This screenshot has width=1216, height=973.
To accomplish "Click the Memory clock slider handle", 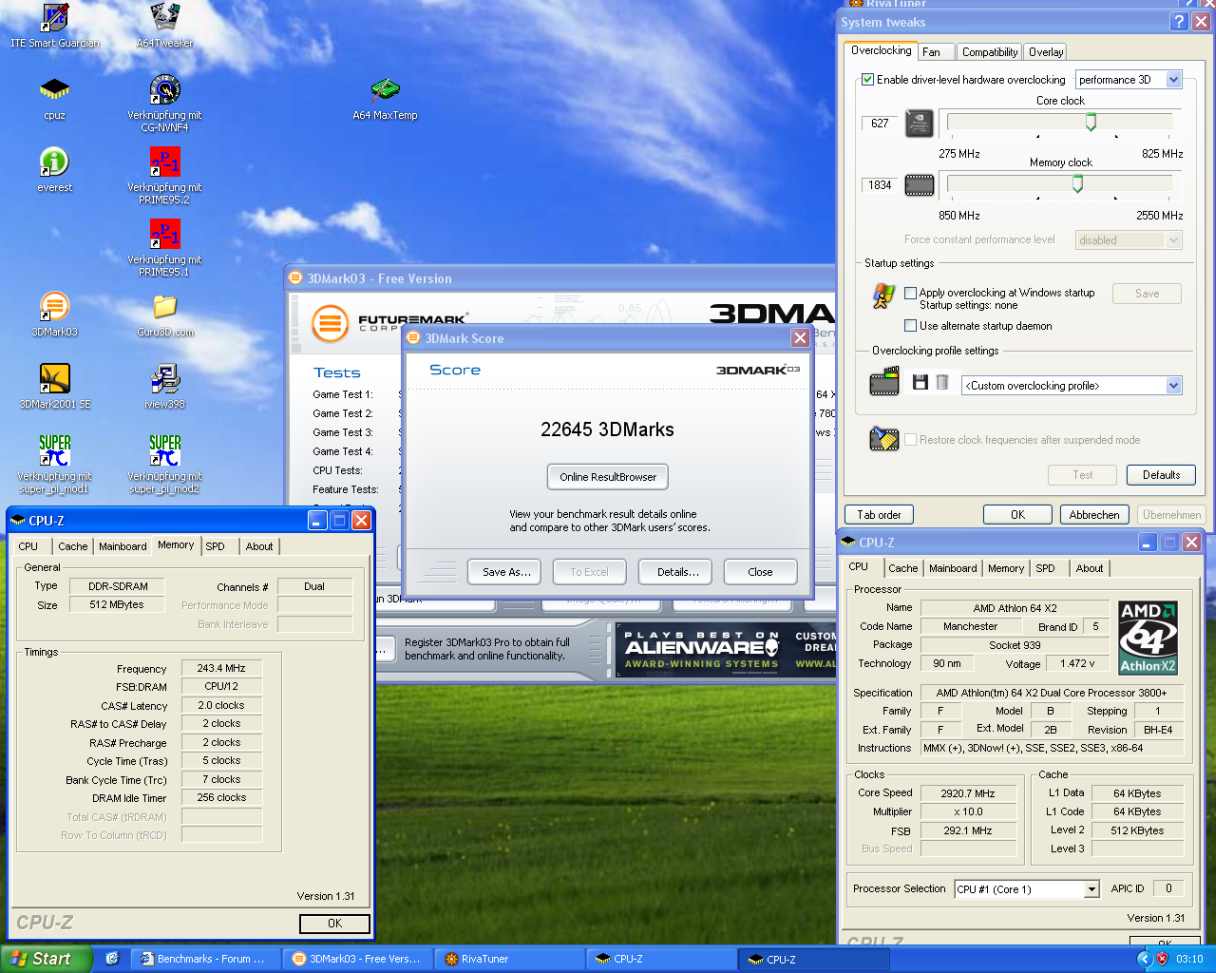I will (1077, 183).
